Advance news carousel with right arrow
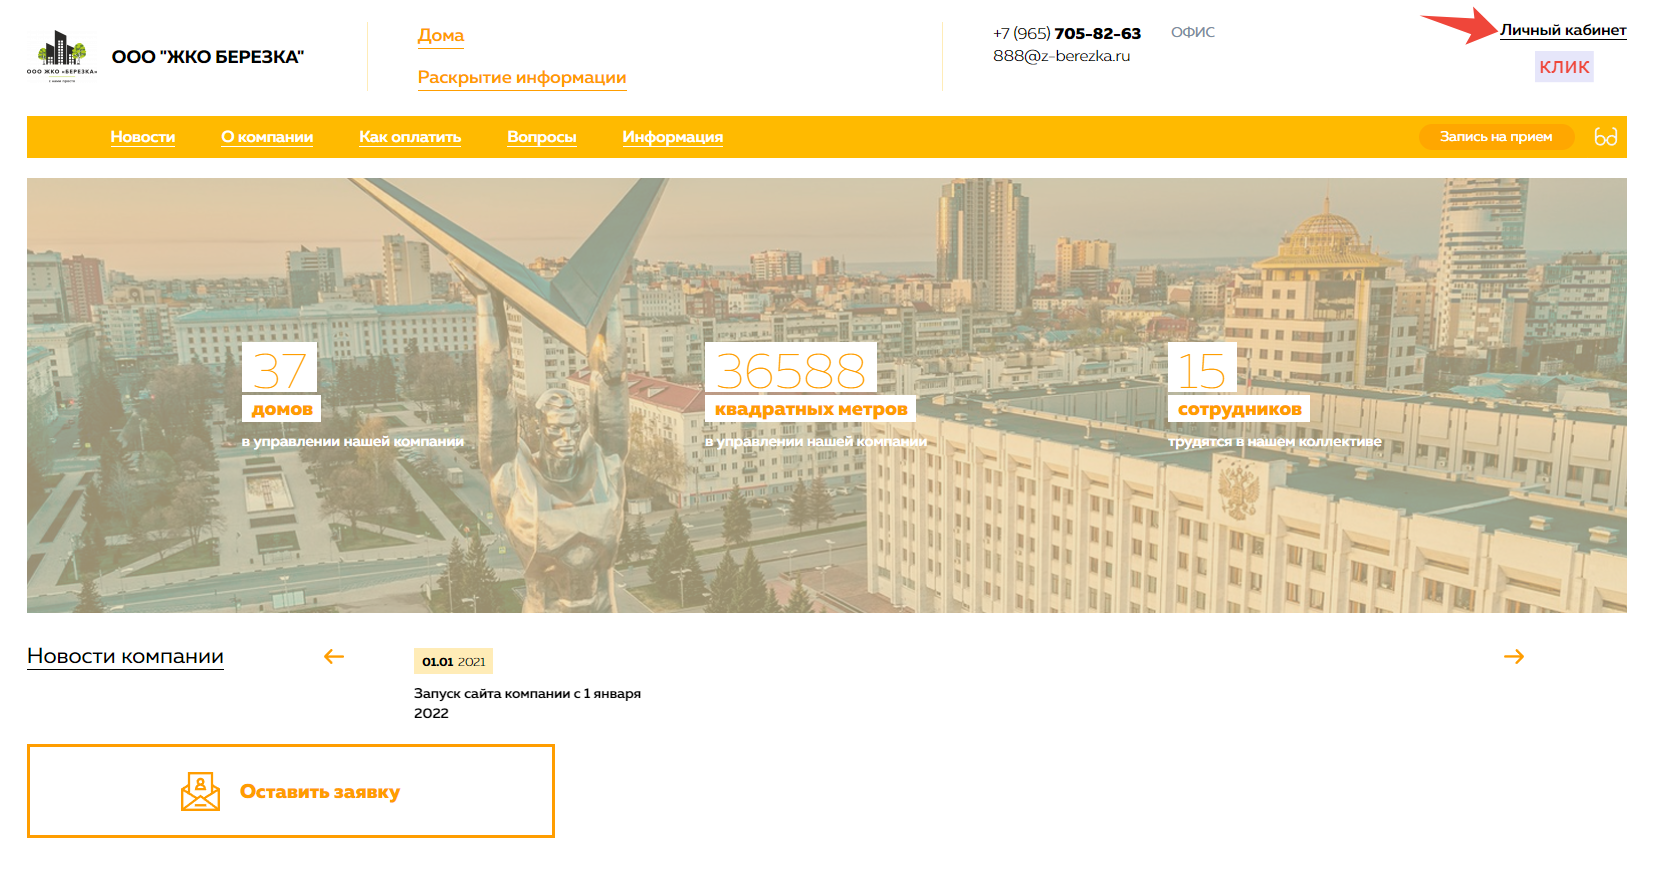The width and height of the screenshot is (1663, 881). [1513, 656]
